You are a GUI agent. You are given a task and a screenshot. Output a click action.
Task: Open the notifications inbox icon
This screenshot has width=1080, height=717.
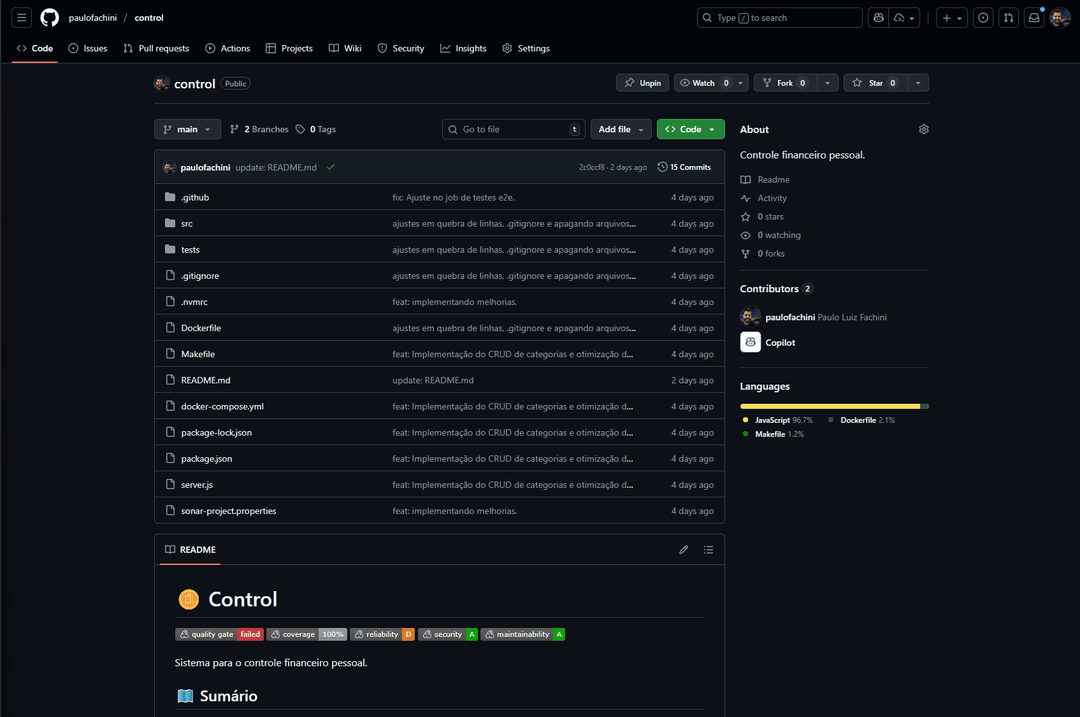[x=1034, y=18]
